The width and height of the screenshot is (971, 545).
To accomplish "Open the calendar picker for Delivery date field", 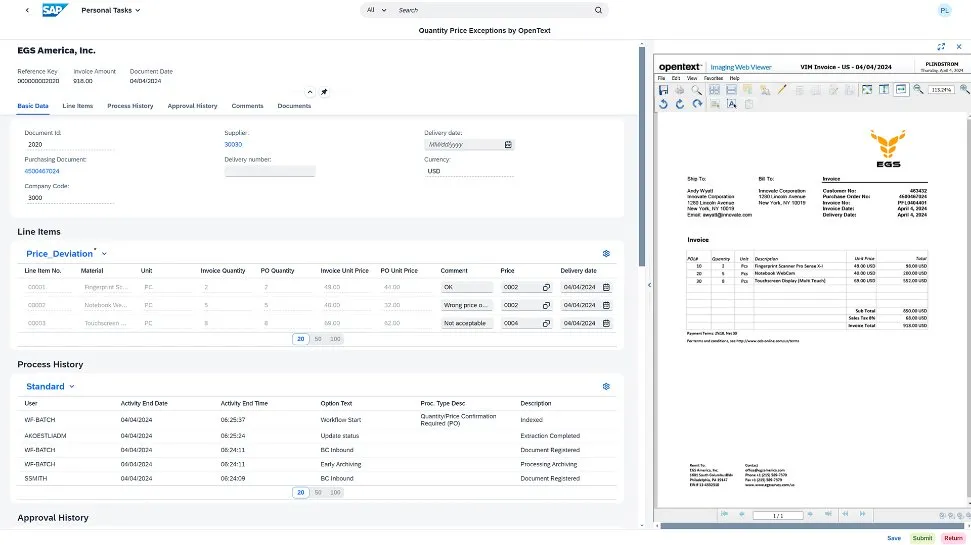I will pos(508,144).
